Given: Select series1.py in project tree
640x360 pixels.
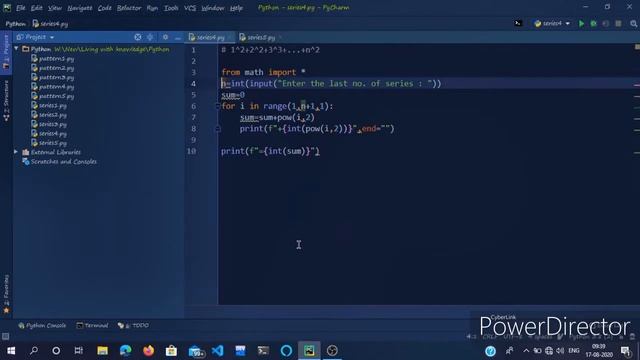Looking at the screenshot, I should click(49, 105).
